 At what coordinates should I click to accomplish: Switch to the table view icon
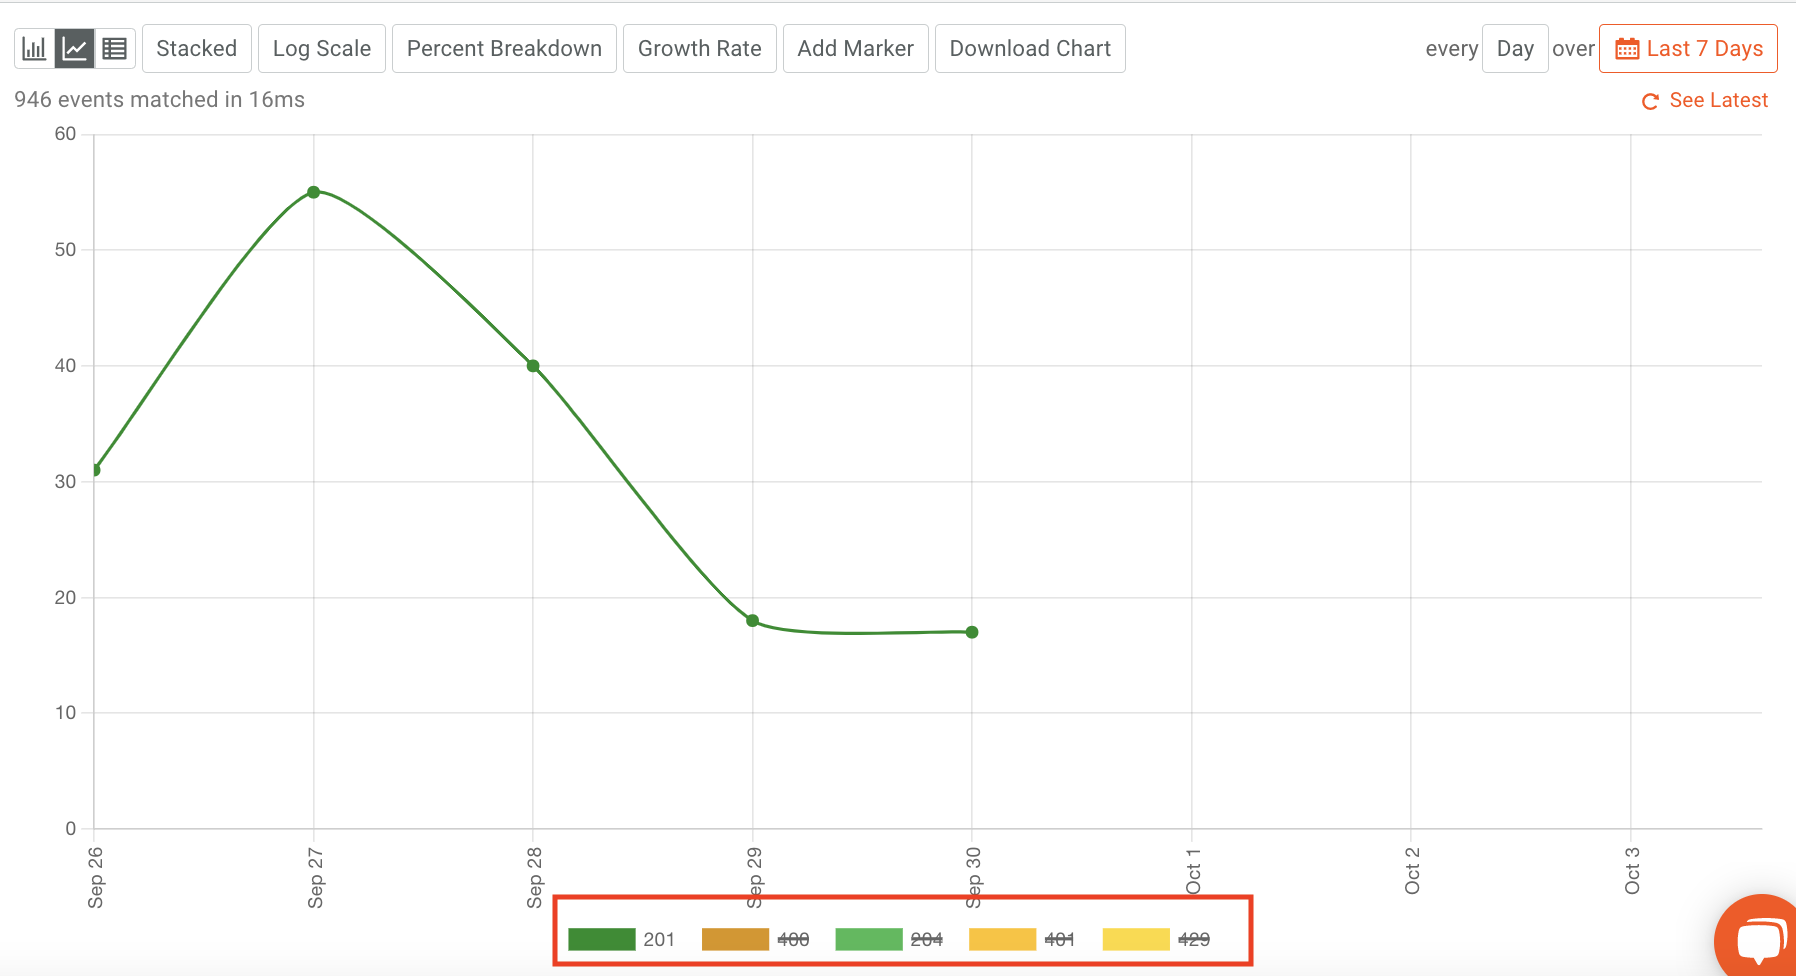[x=115, y=47]
